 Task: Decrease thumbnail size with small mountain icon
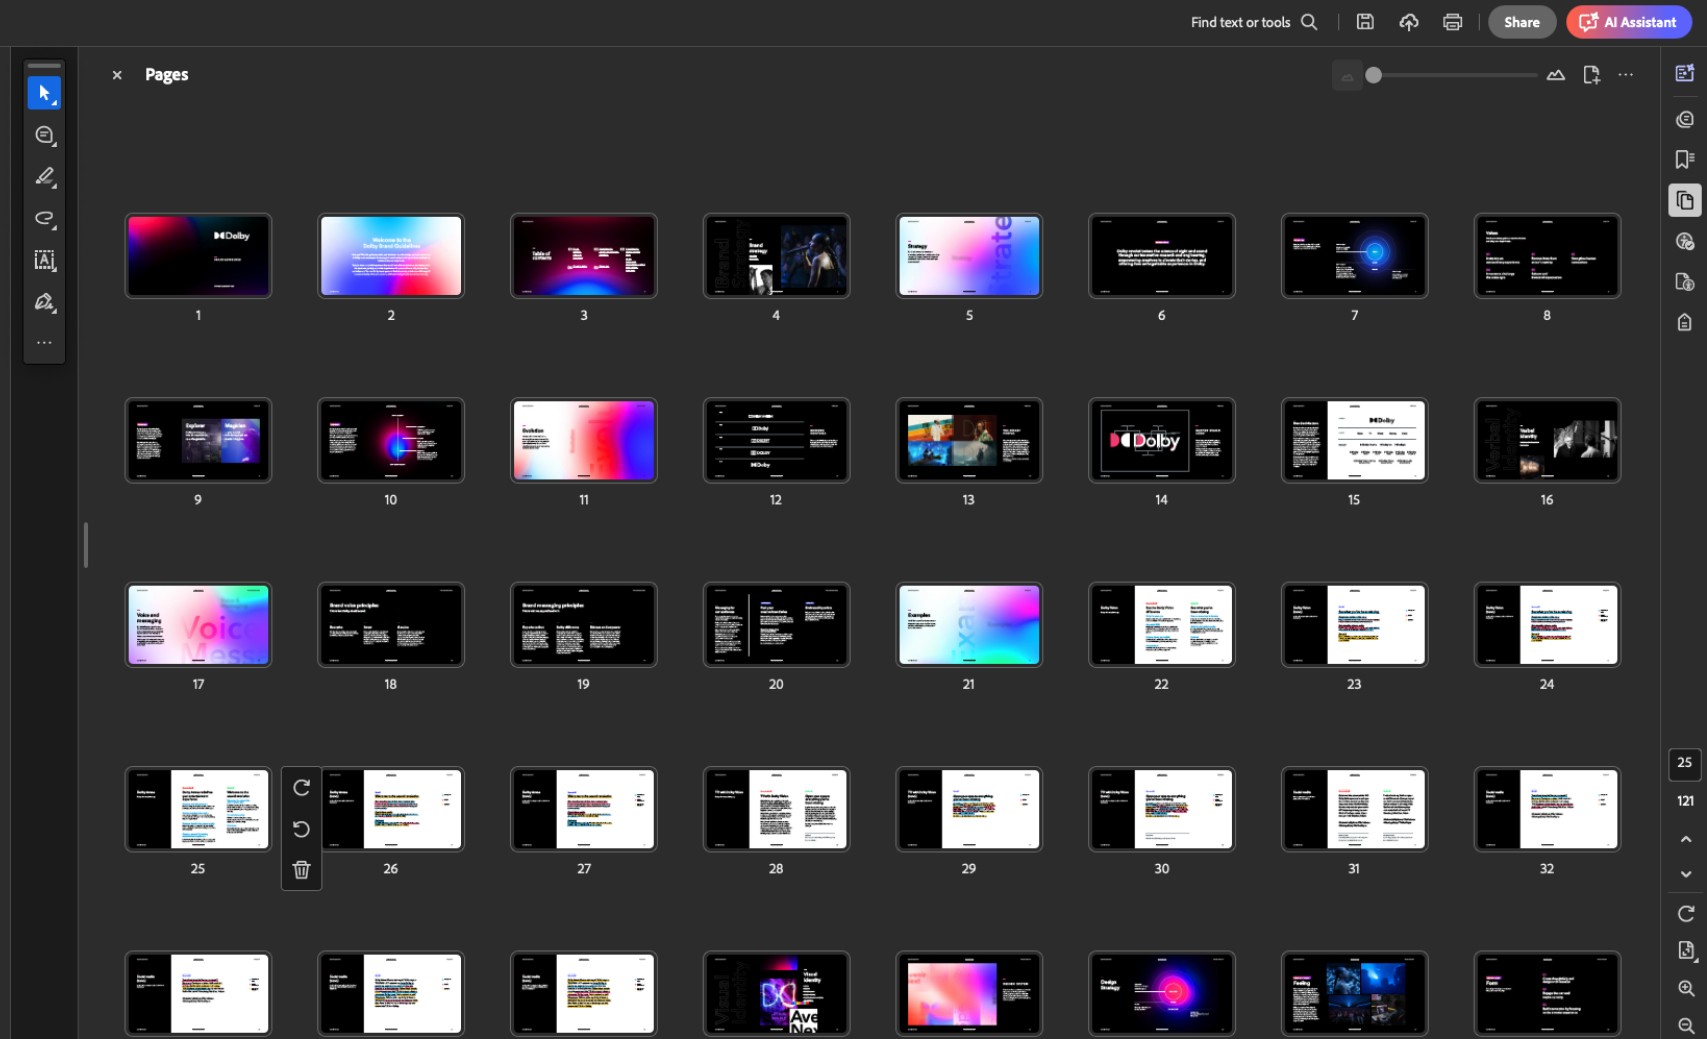(1347, 75)
